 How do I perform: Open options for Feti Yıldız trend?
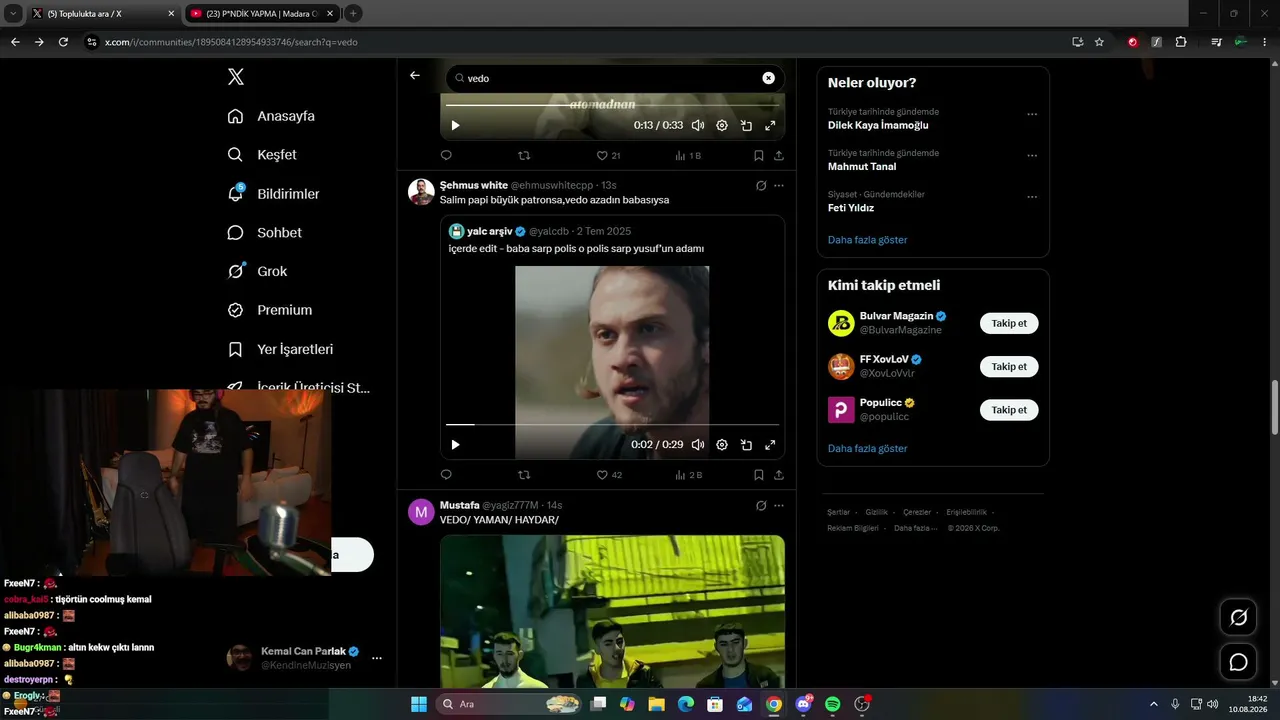coord(1032,197)
